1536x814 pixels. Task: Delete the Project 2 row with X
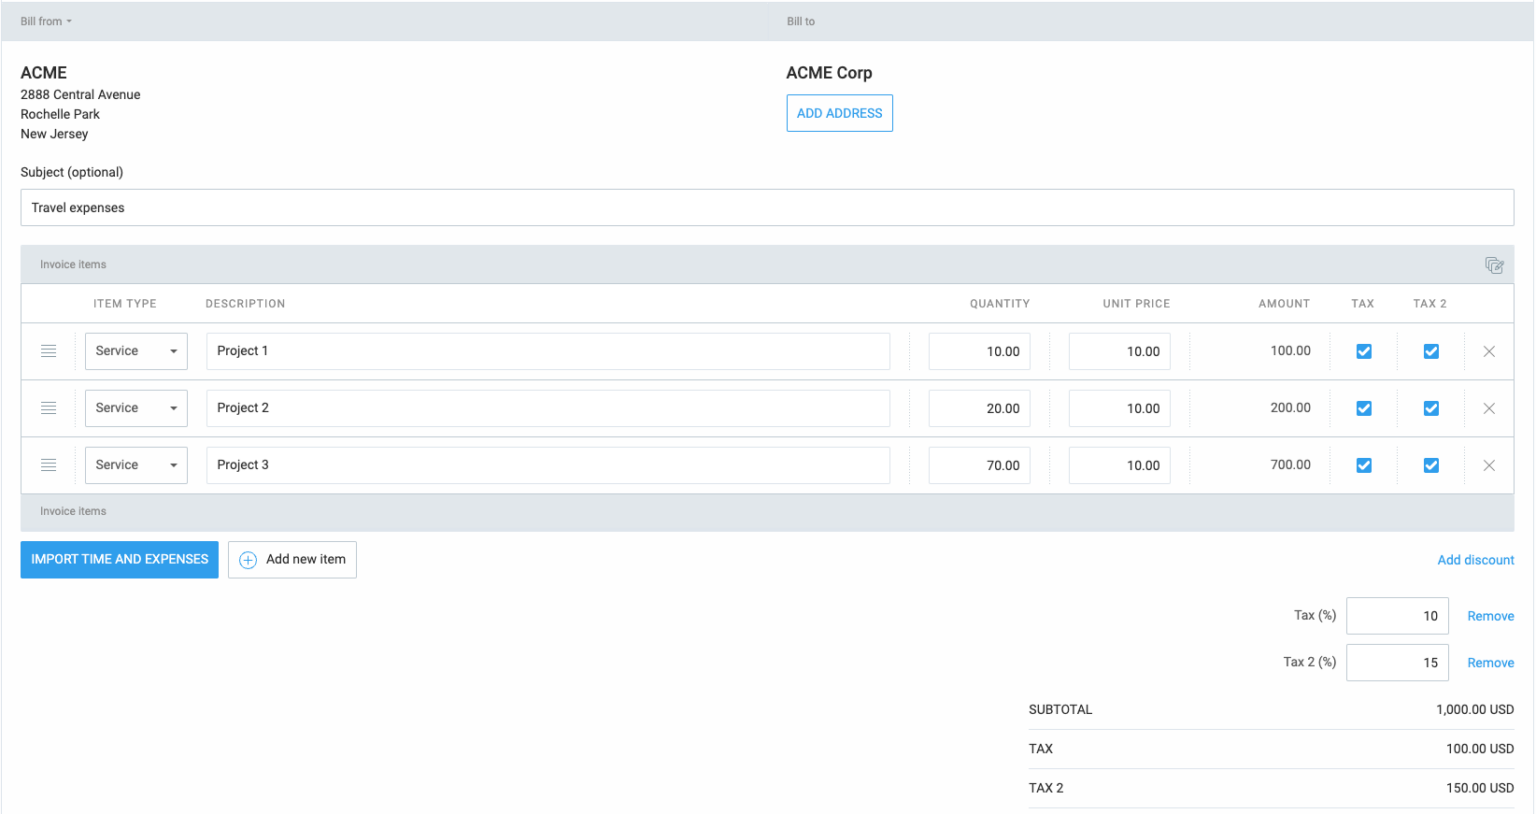(1489, 408)
